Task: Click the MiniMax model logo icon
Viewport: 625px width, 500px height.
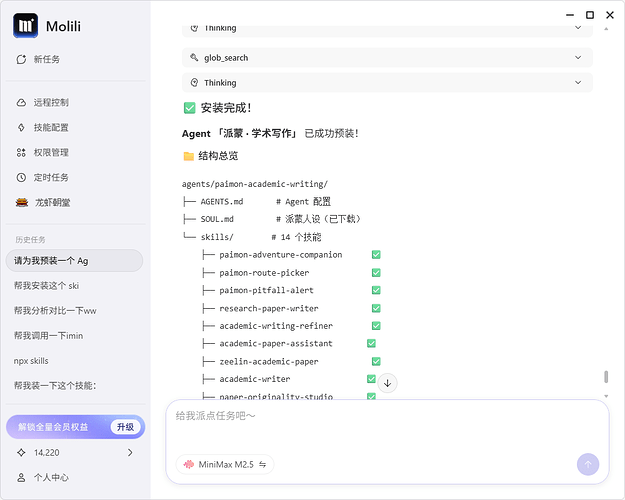Action: click(189, 465)
